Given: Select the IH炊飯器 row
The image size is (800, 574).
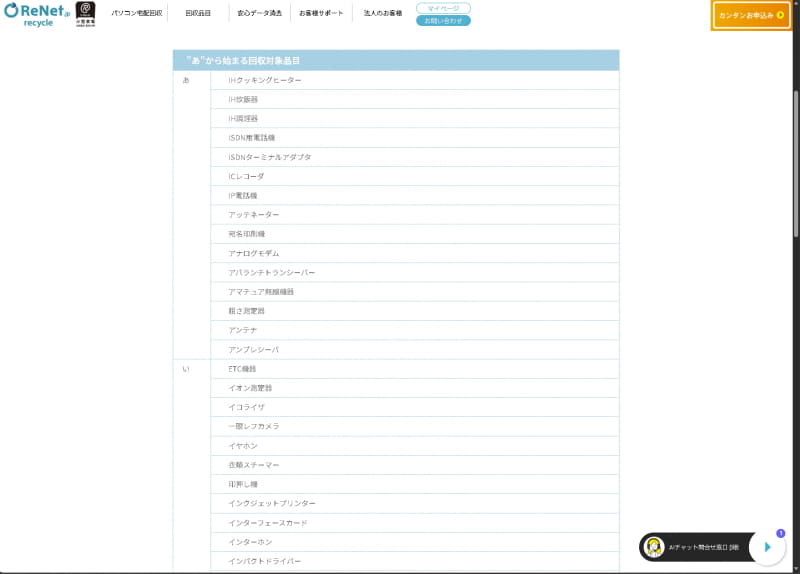Looking at the screenshot, I should click(415, 99).
